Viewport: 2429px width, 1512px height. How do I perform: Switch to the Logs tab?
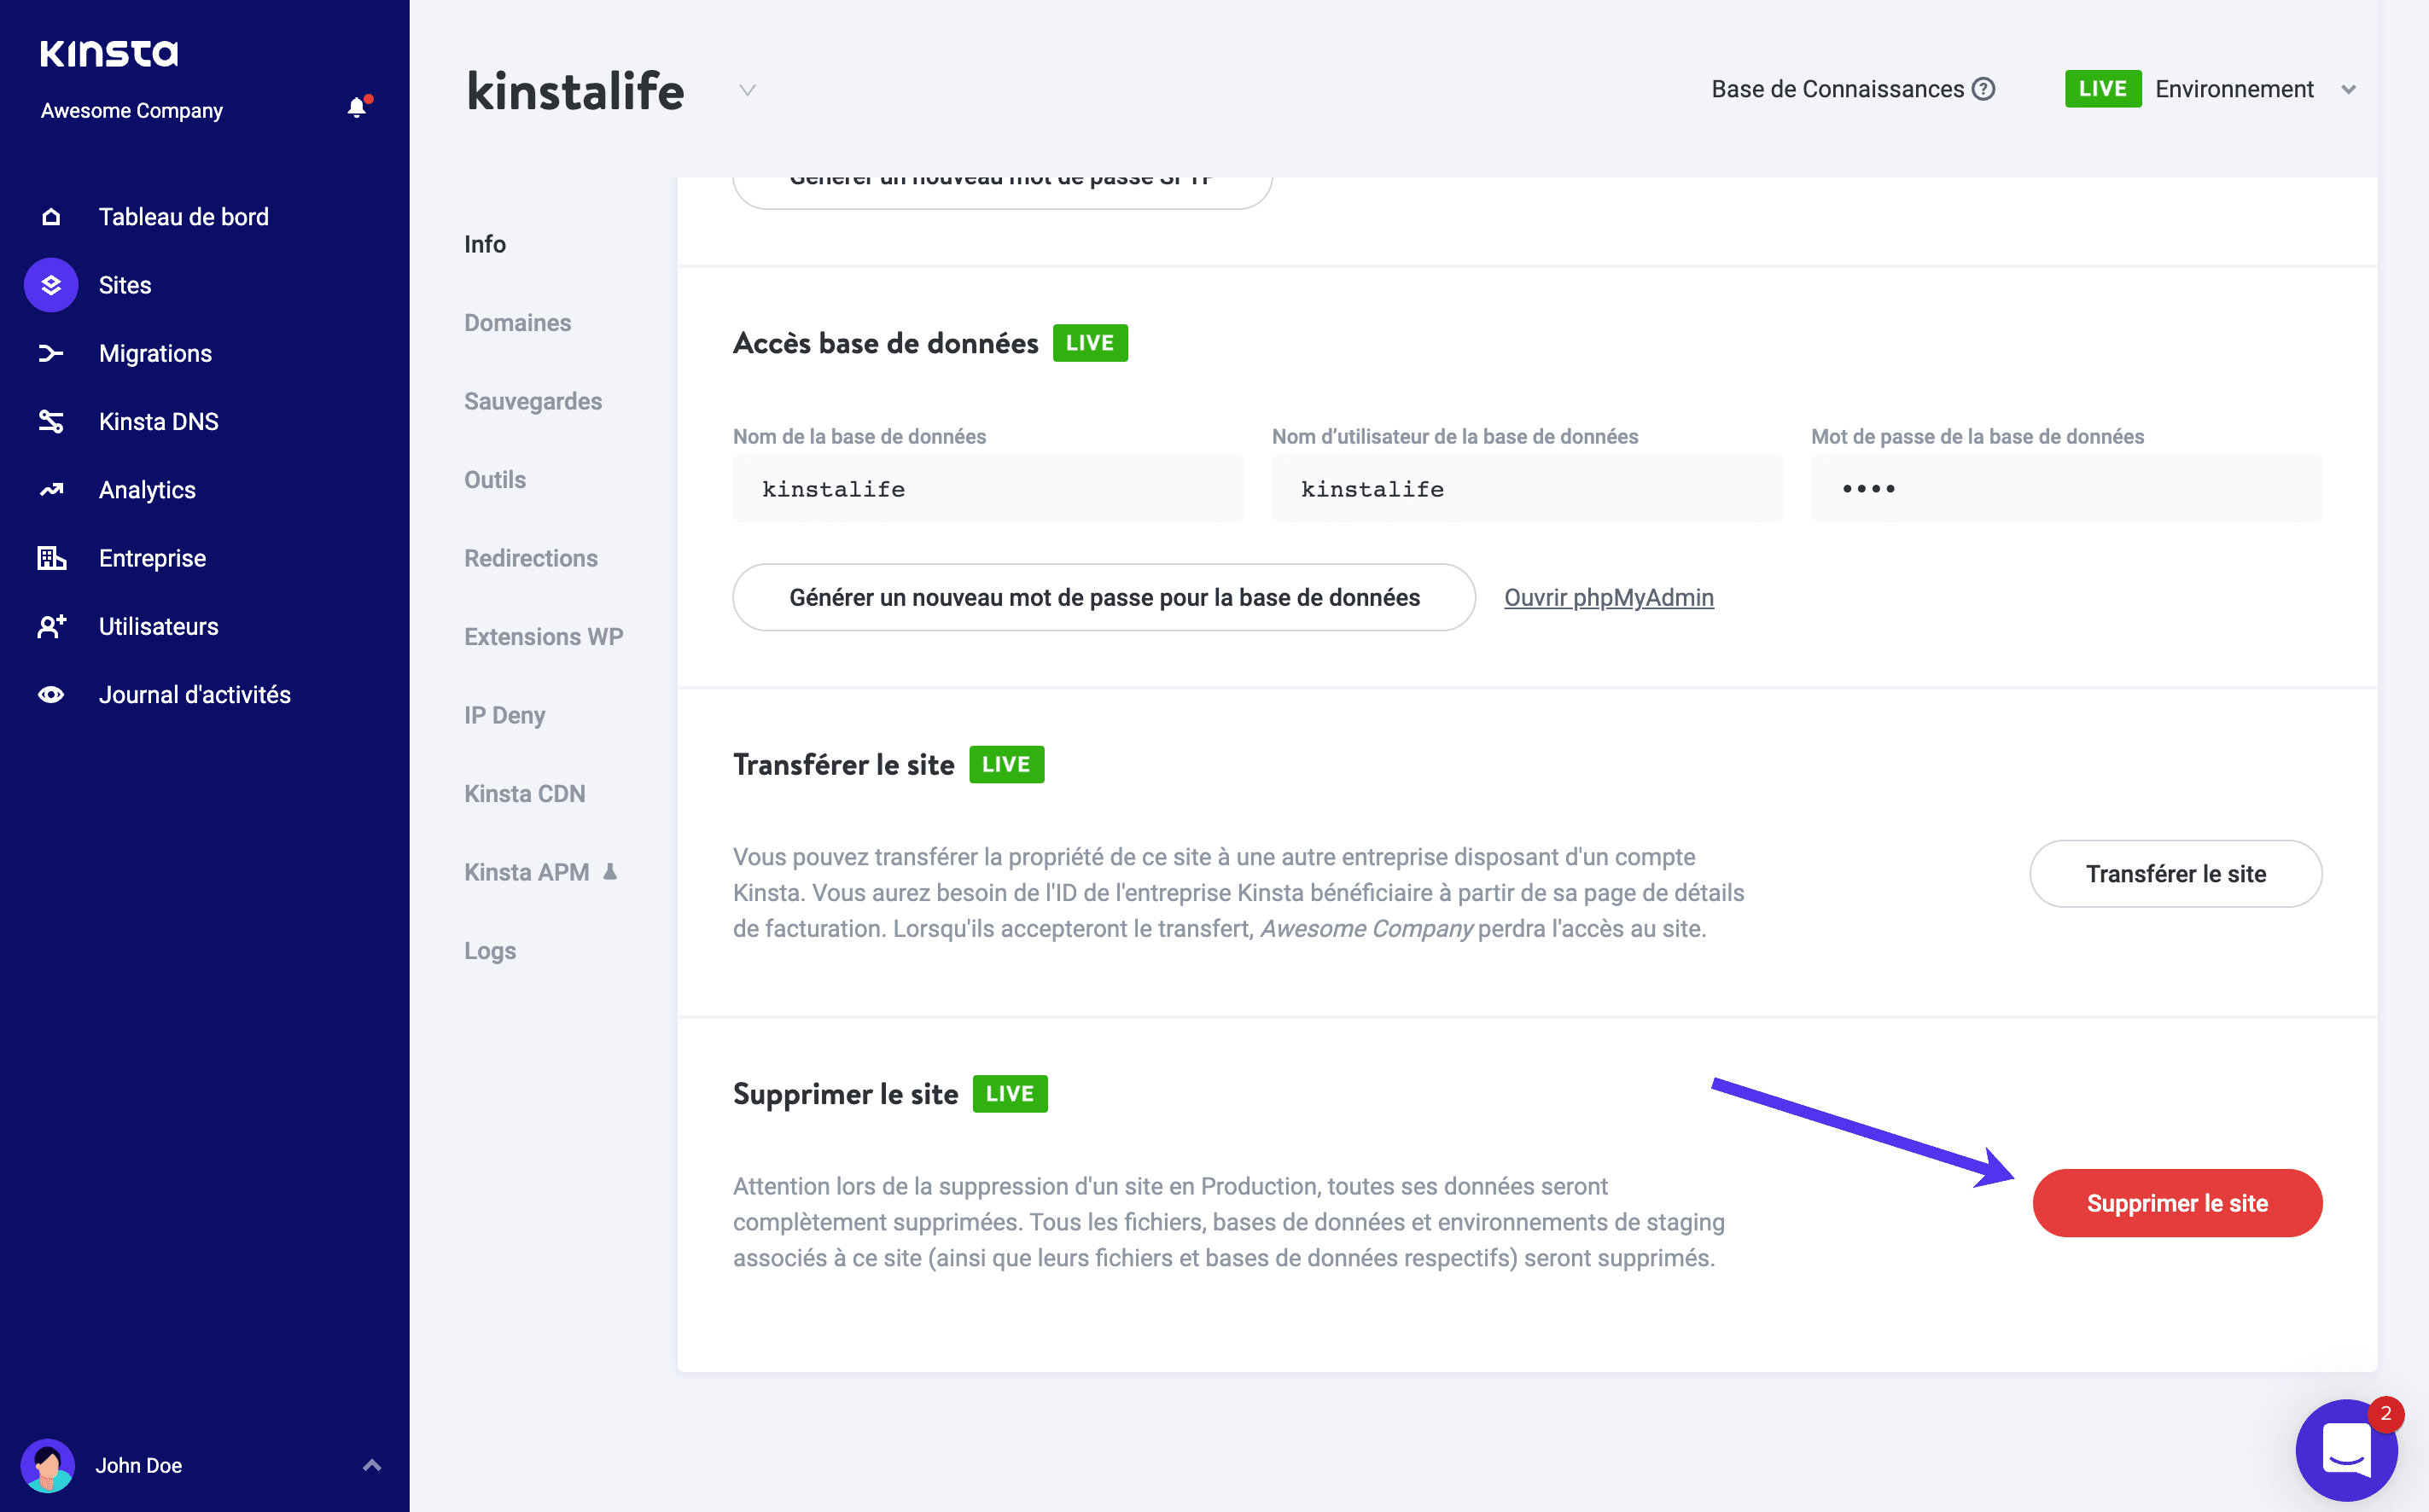(x=490, y=951)
